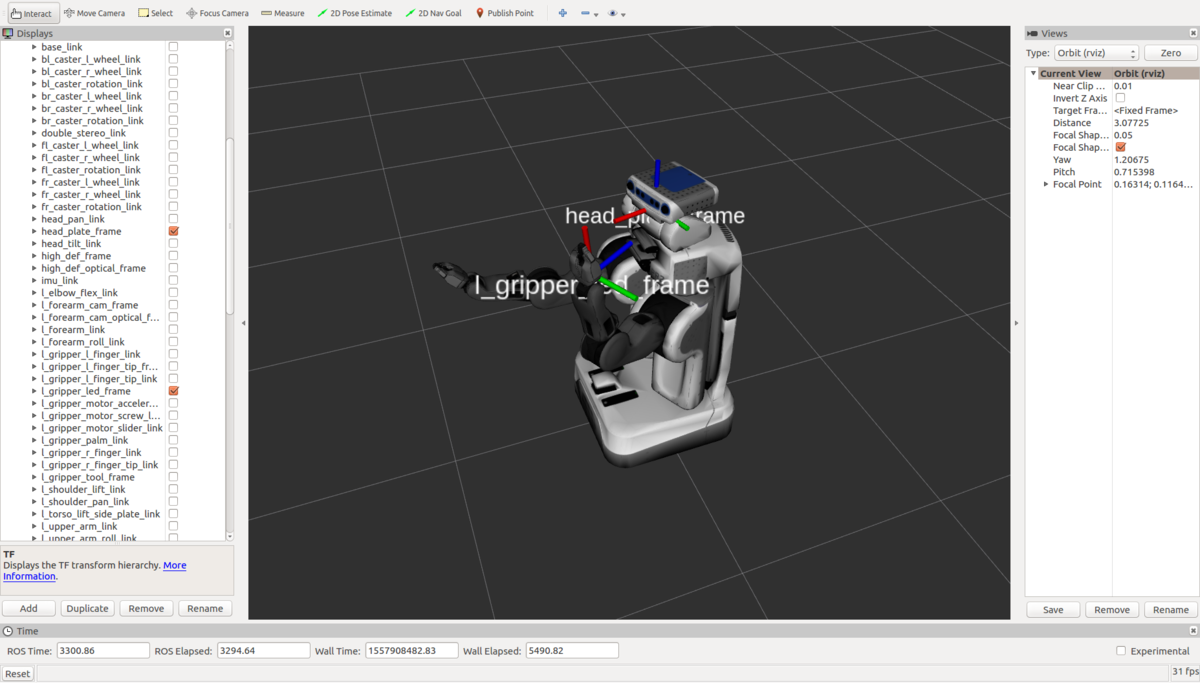Click Rename button in Views panel
1200x683 pixels.
1170,609
